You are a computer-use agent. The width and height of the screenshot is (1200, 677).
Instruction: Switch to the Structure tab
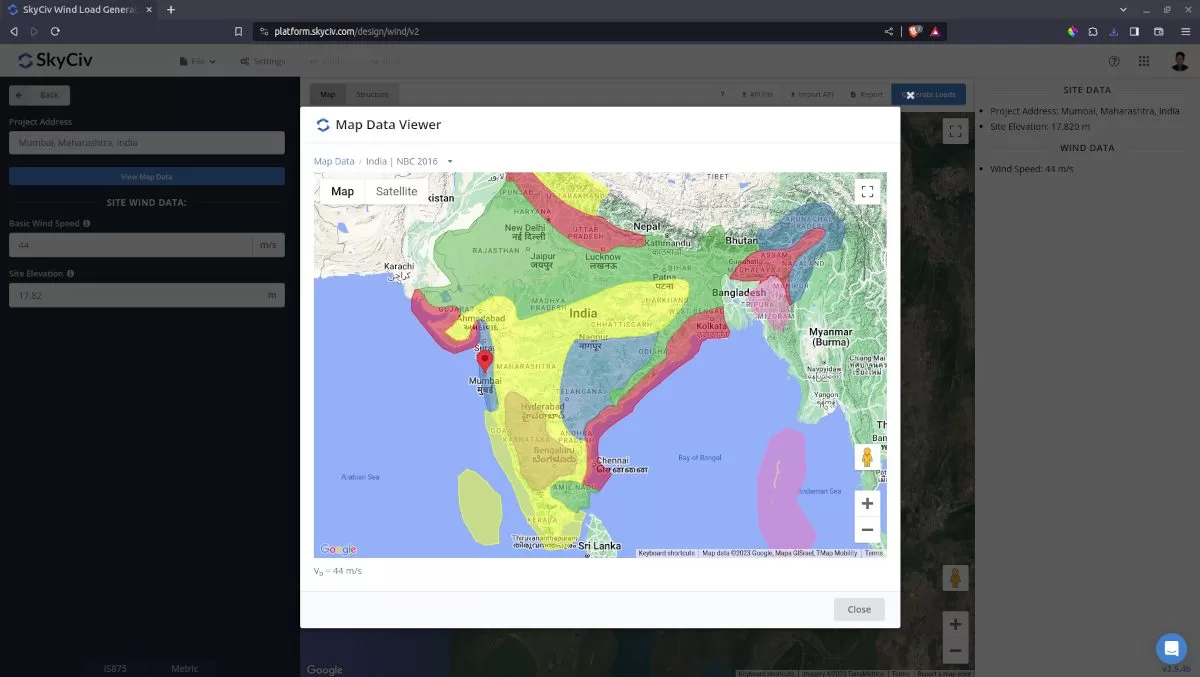pos(372,93)
